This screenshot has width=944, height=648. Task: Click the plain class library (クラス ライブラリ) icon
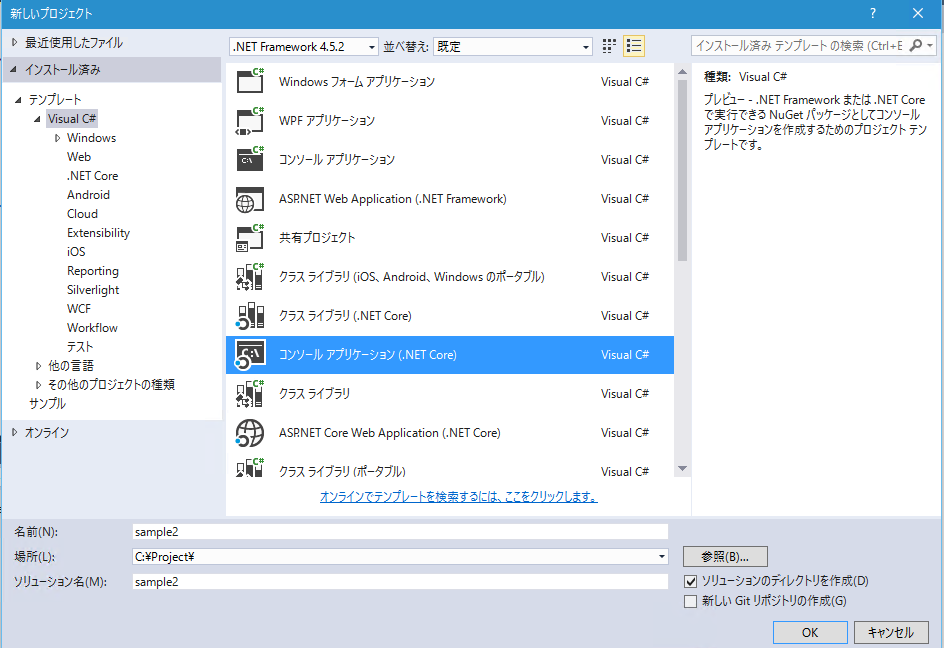coord(250,394)
